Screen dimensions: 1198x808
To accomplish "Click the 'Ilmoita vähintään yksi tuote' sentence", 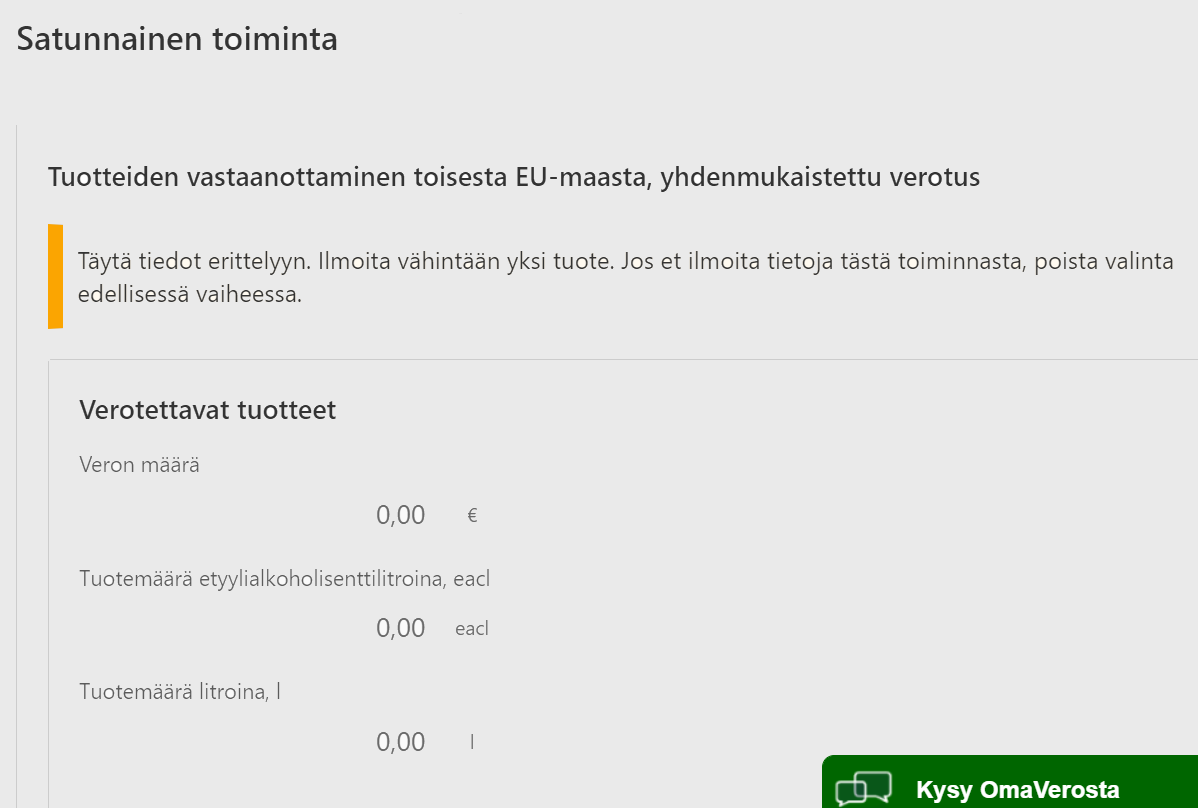I will pos(463,262).
